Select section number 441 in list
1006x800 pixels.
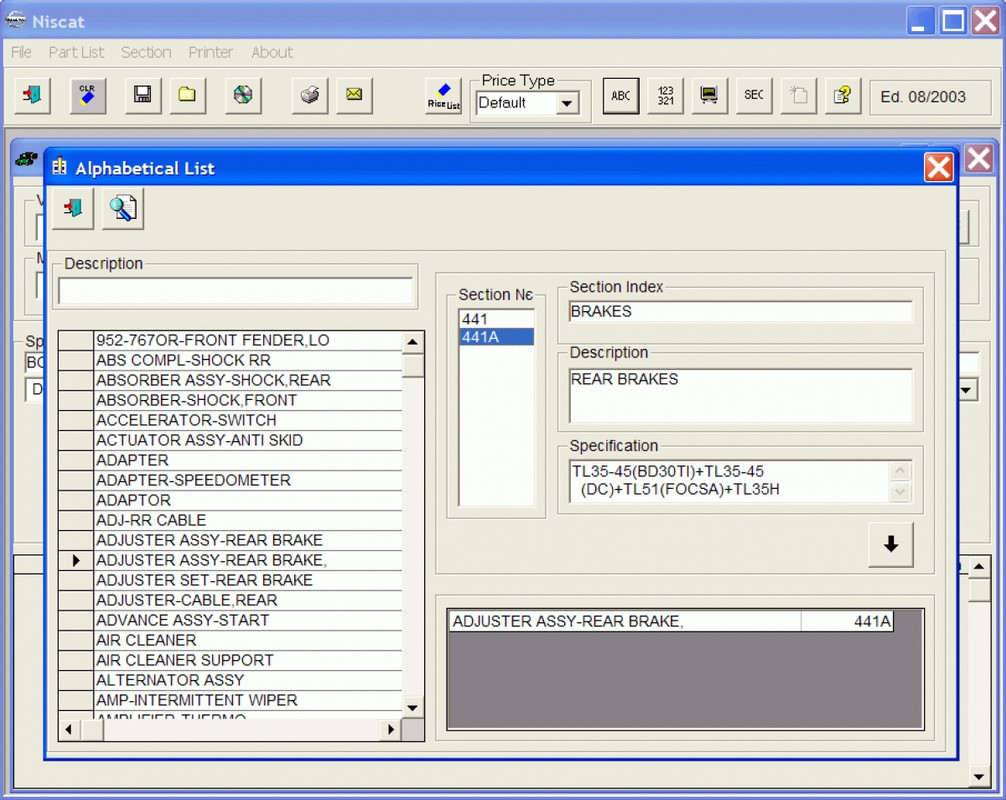coord(497,319)
